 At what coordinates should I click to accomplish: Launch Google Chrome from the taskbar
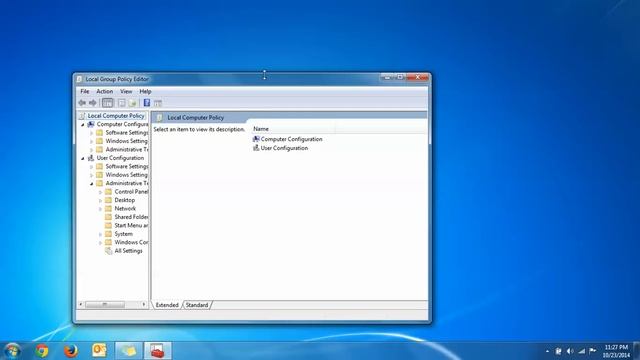(x=42, y=351)
